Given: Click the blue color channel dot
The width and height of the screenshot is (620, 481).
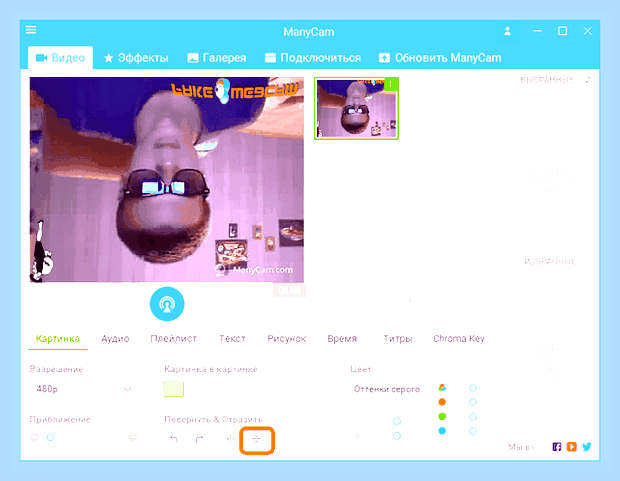Looking at the screenshot, I should [x=442, y=431].
